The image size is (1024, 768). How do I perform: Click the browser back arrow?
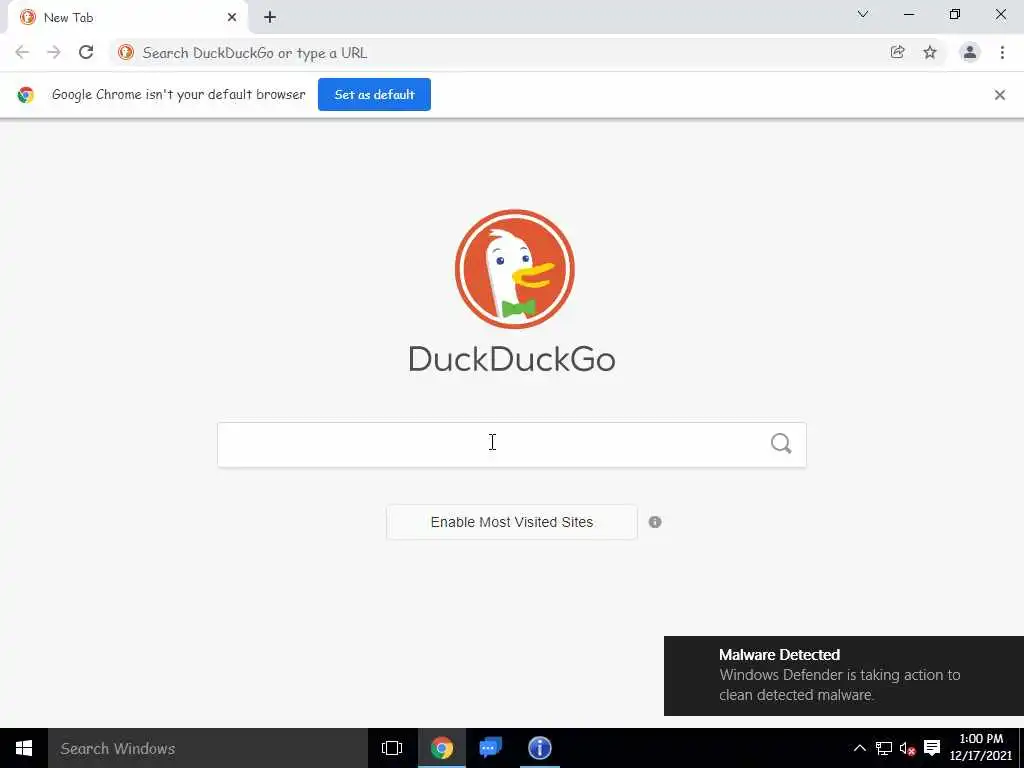(22, 52)
